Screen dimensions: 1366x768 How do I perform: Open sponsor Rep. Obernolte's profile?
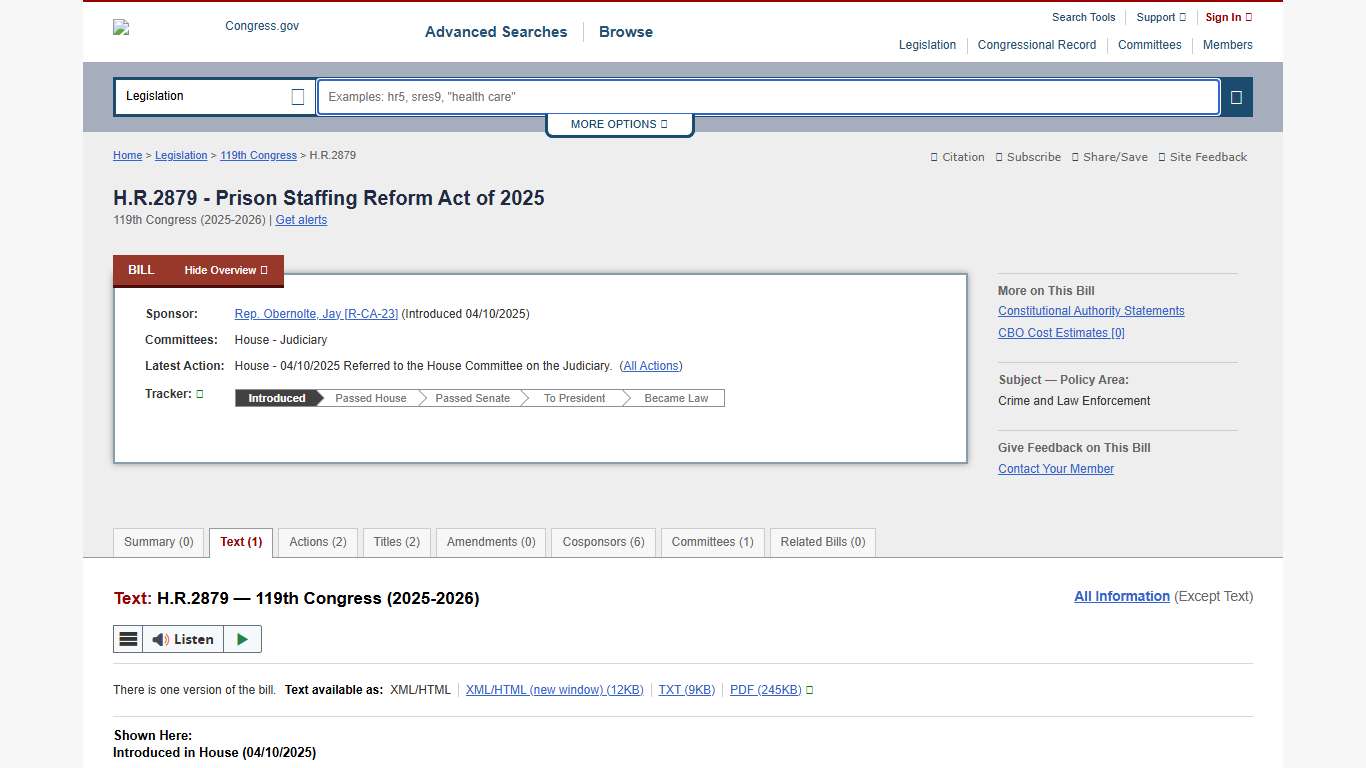(x=316, y=313)
